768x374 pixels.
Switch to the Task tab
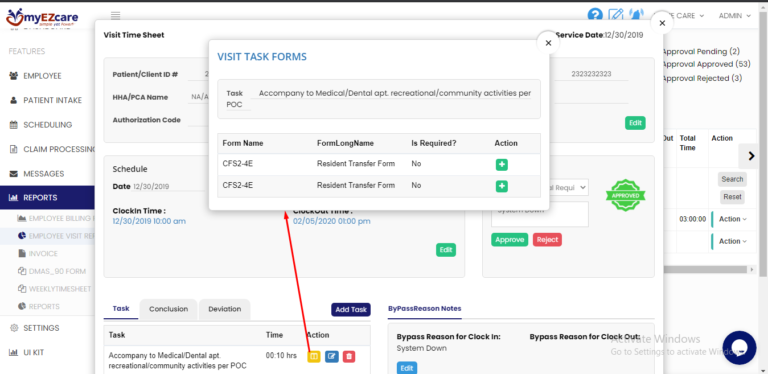pos(121,309)
